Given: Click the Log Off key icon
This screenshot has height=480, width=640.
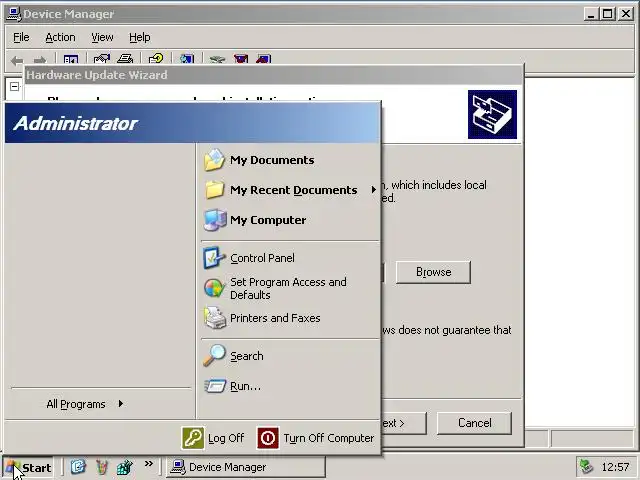Looking at the screenshot, I should [x=193, y=438].
